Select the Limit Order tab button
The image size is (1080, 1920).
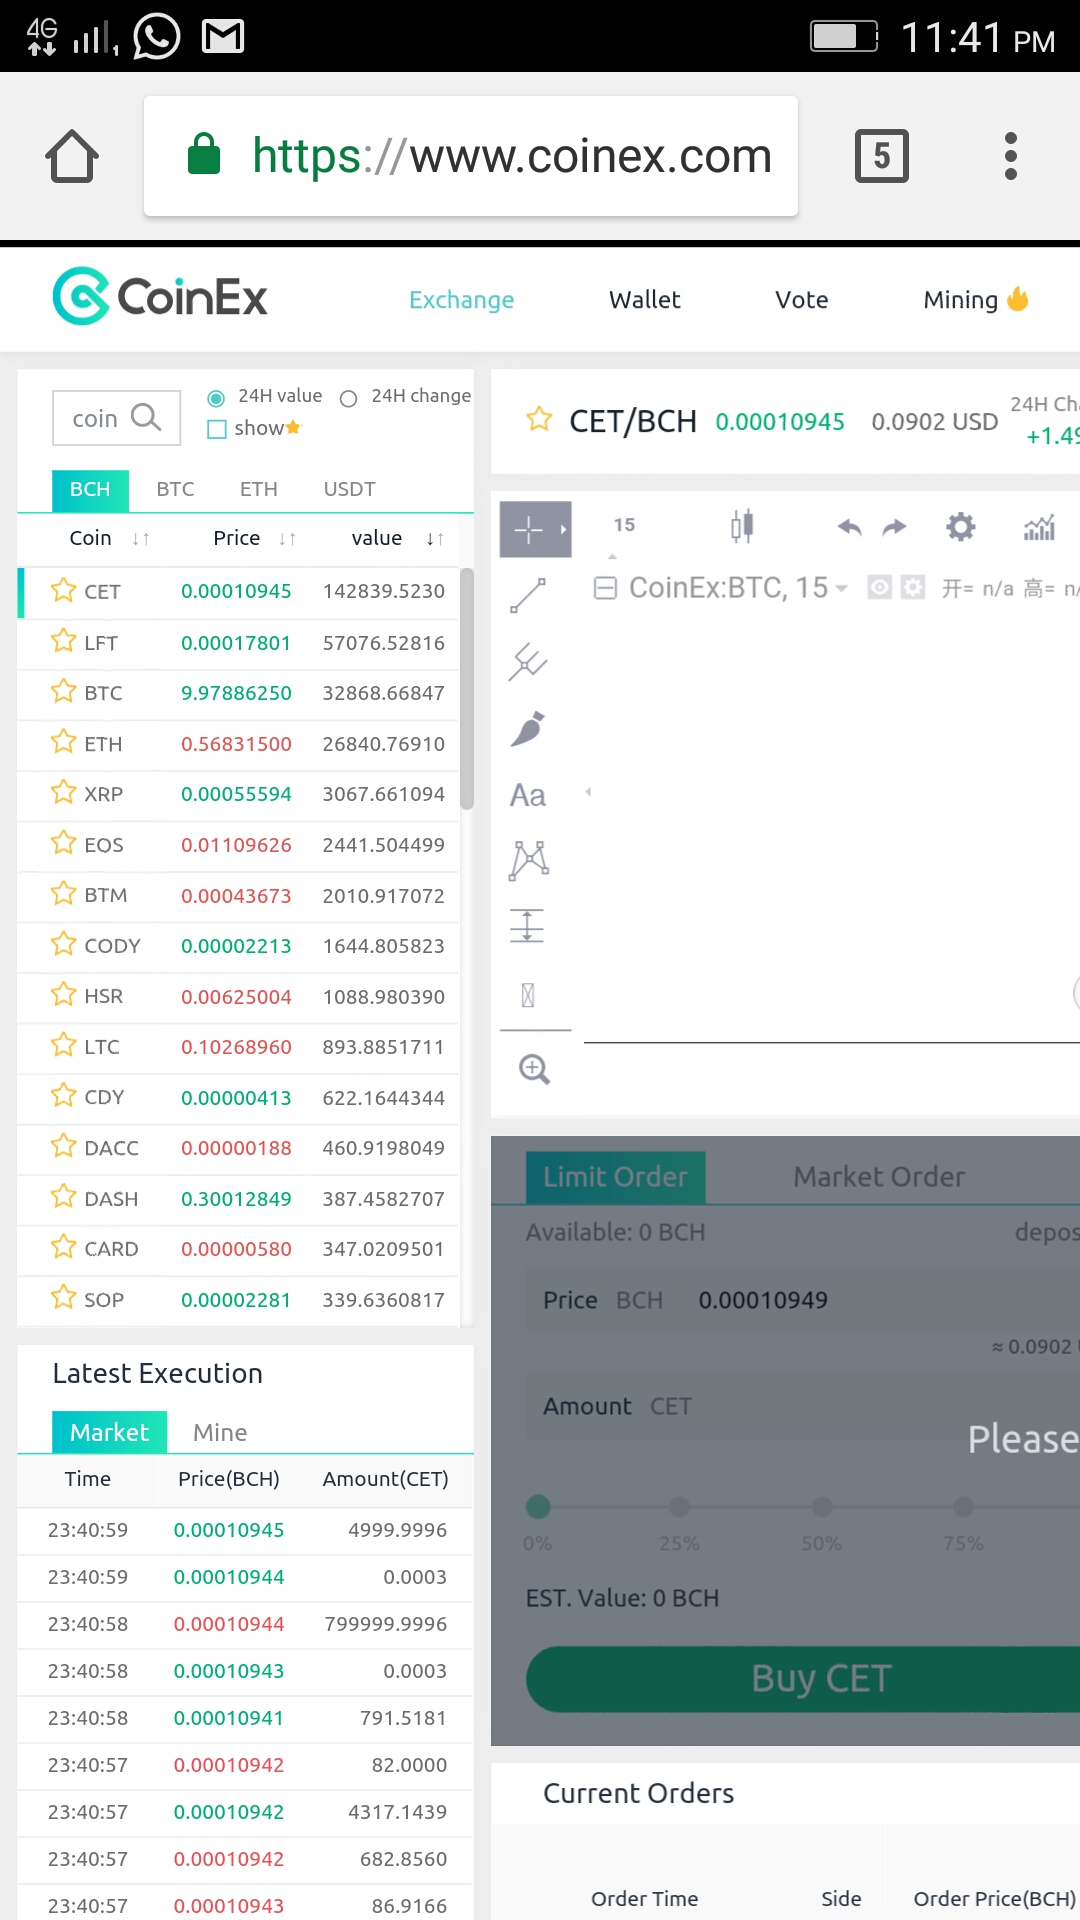[x=616, y=1177]
